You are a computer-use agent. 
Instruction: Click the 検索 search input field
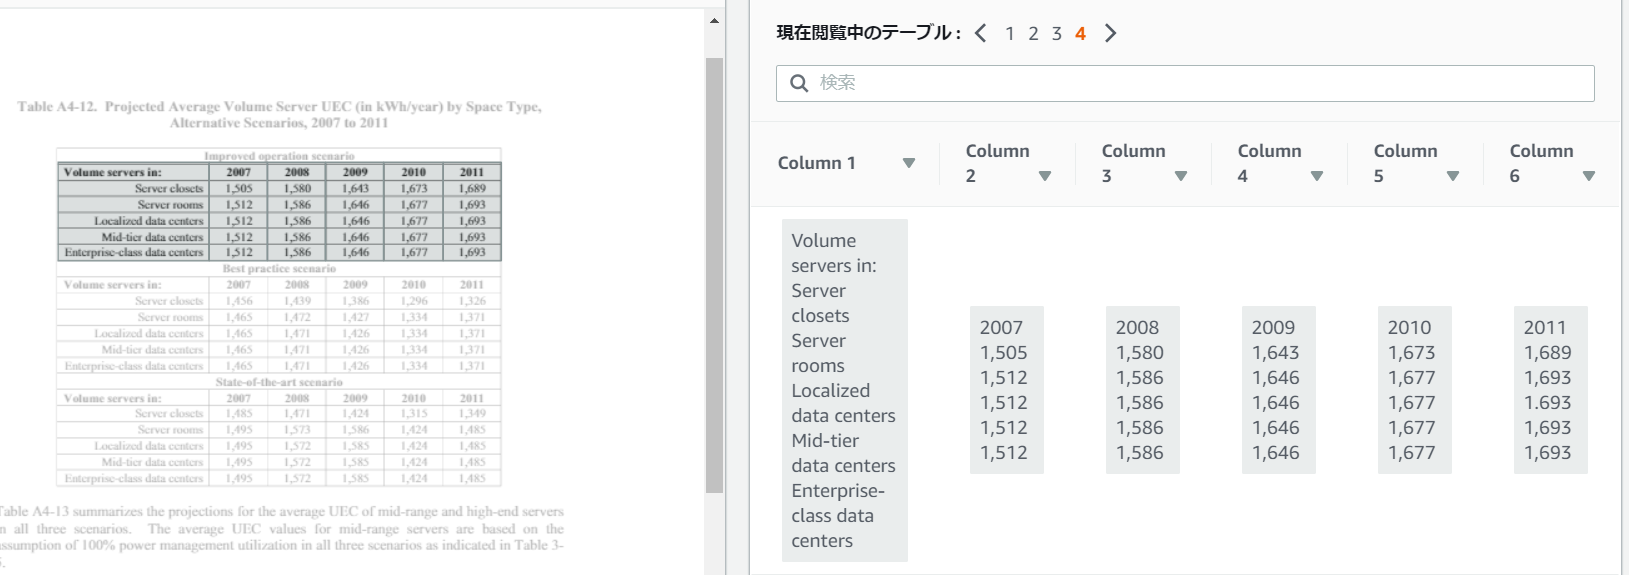[1185, 83]
